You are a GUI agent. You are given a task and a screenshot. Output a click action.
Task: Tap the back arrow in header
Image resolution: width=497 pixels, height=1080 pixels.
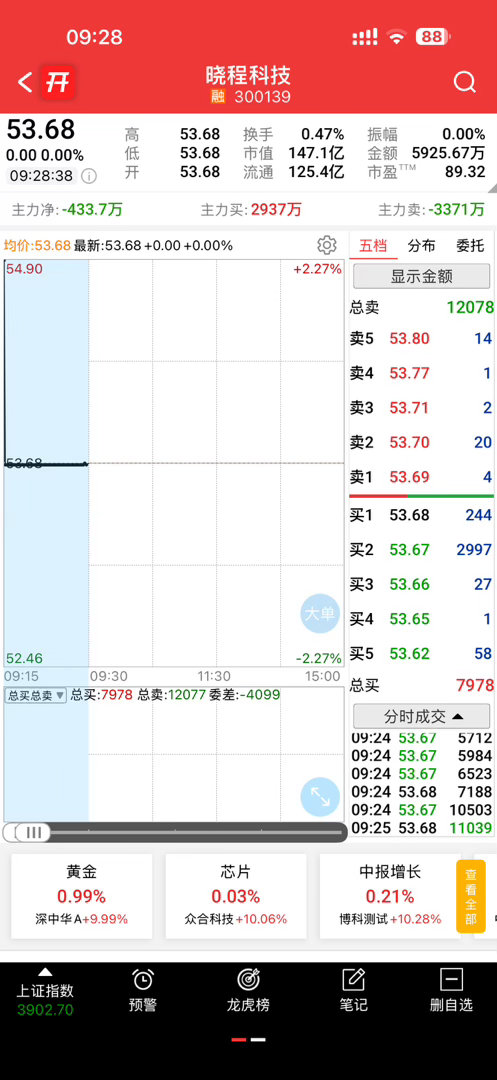25,83
